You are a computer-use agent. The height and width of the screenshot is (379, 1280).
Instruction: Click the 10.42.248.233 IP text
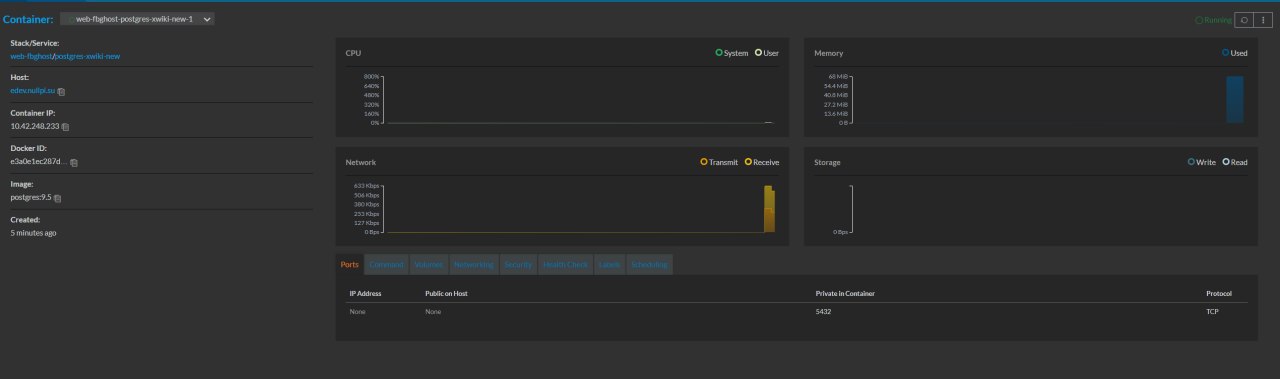pos(35,127)
